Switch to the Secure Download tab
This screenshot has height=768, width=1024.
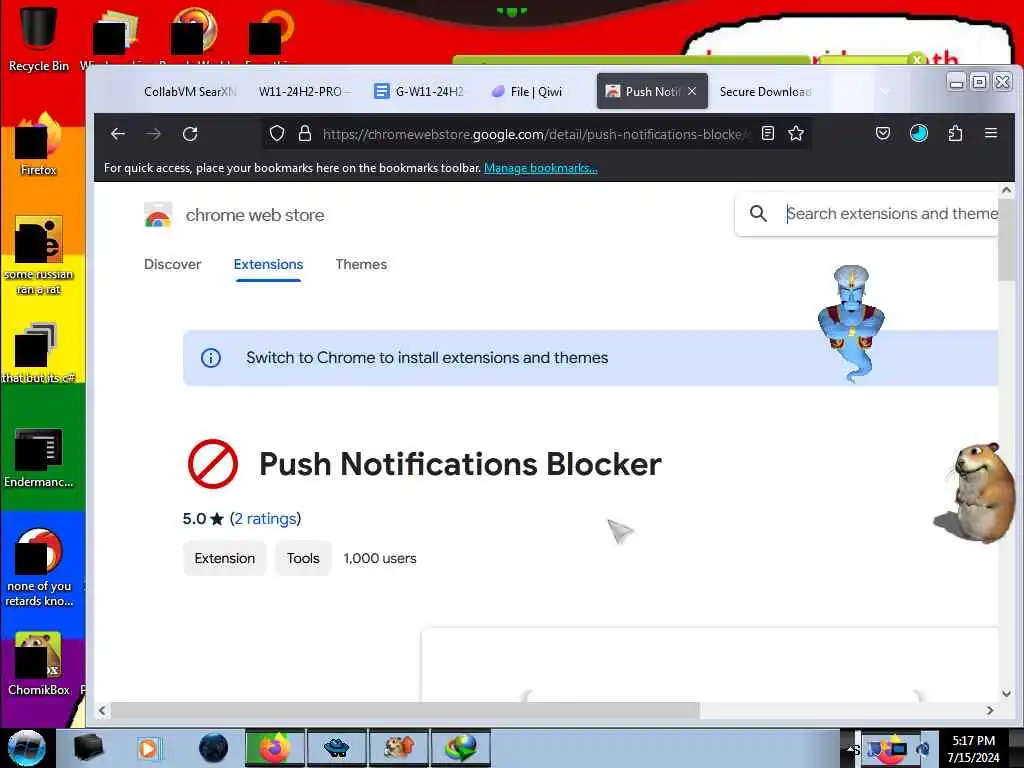tap(765, 91)
